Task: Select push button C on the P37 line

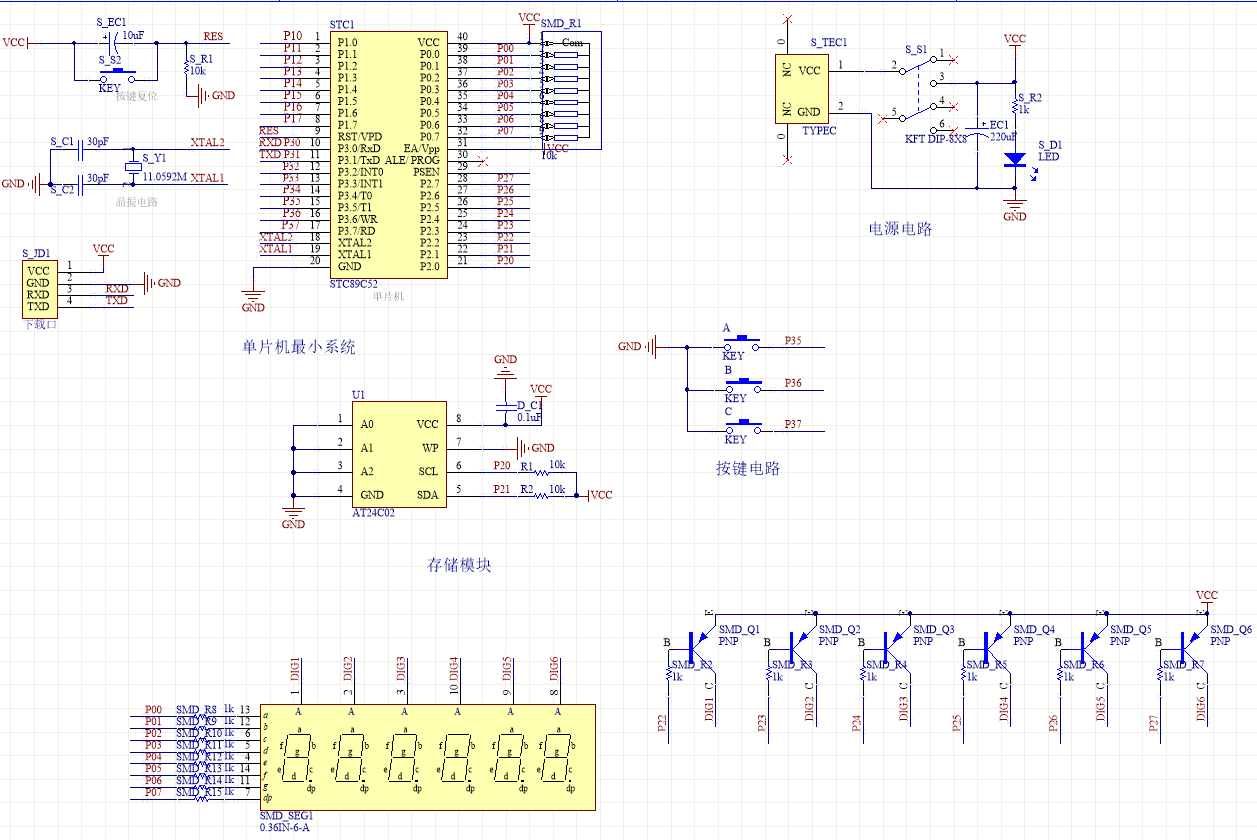Action: pos(740,429)
